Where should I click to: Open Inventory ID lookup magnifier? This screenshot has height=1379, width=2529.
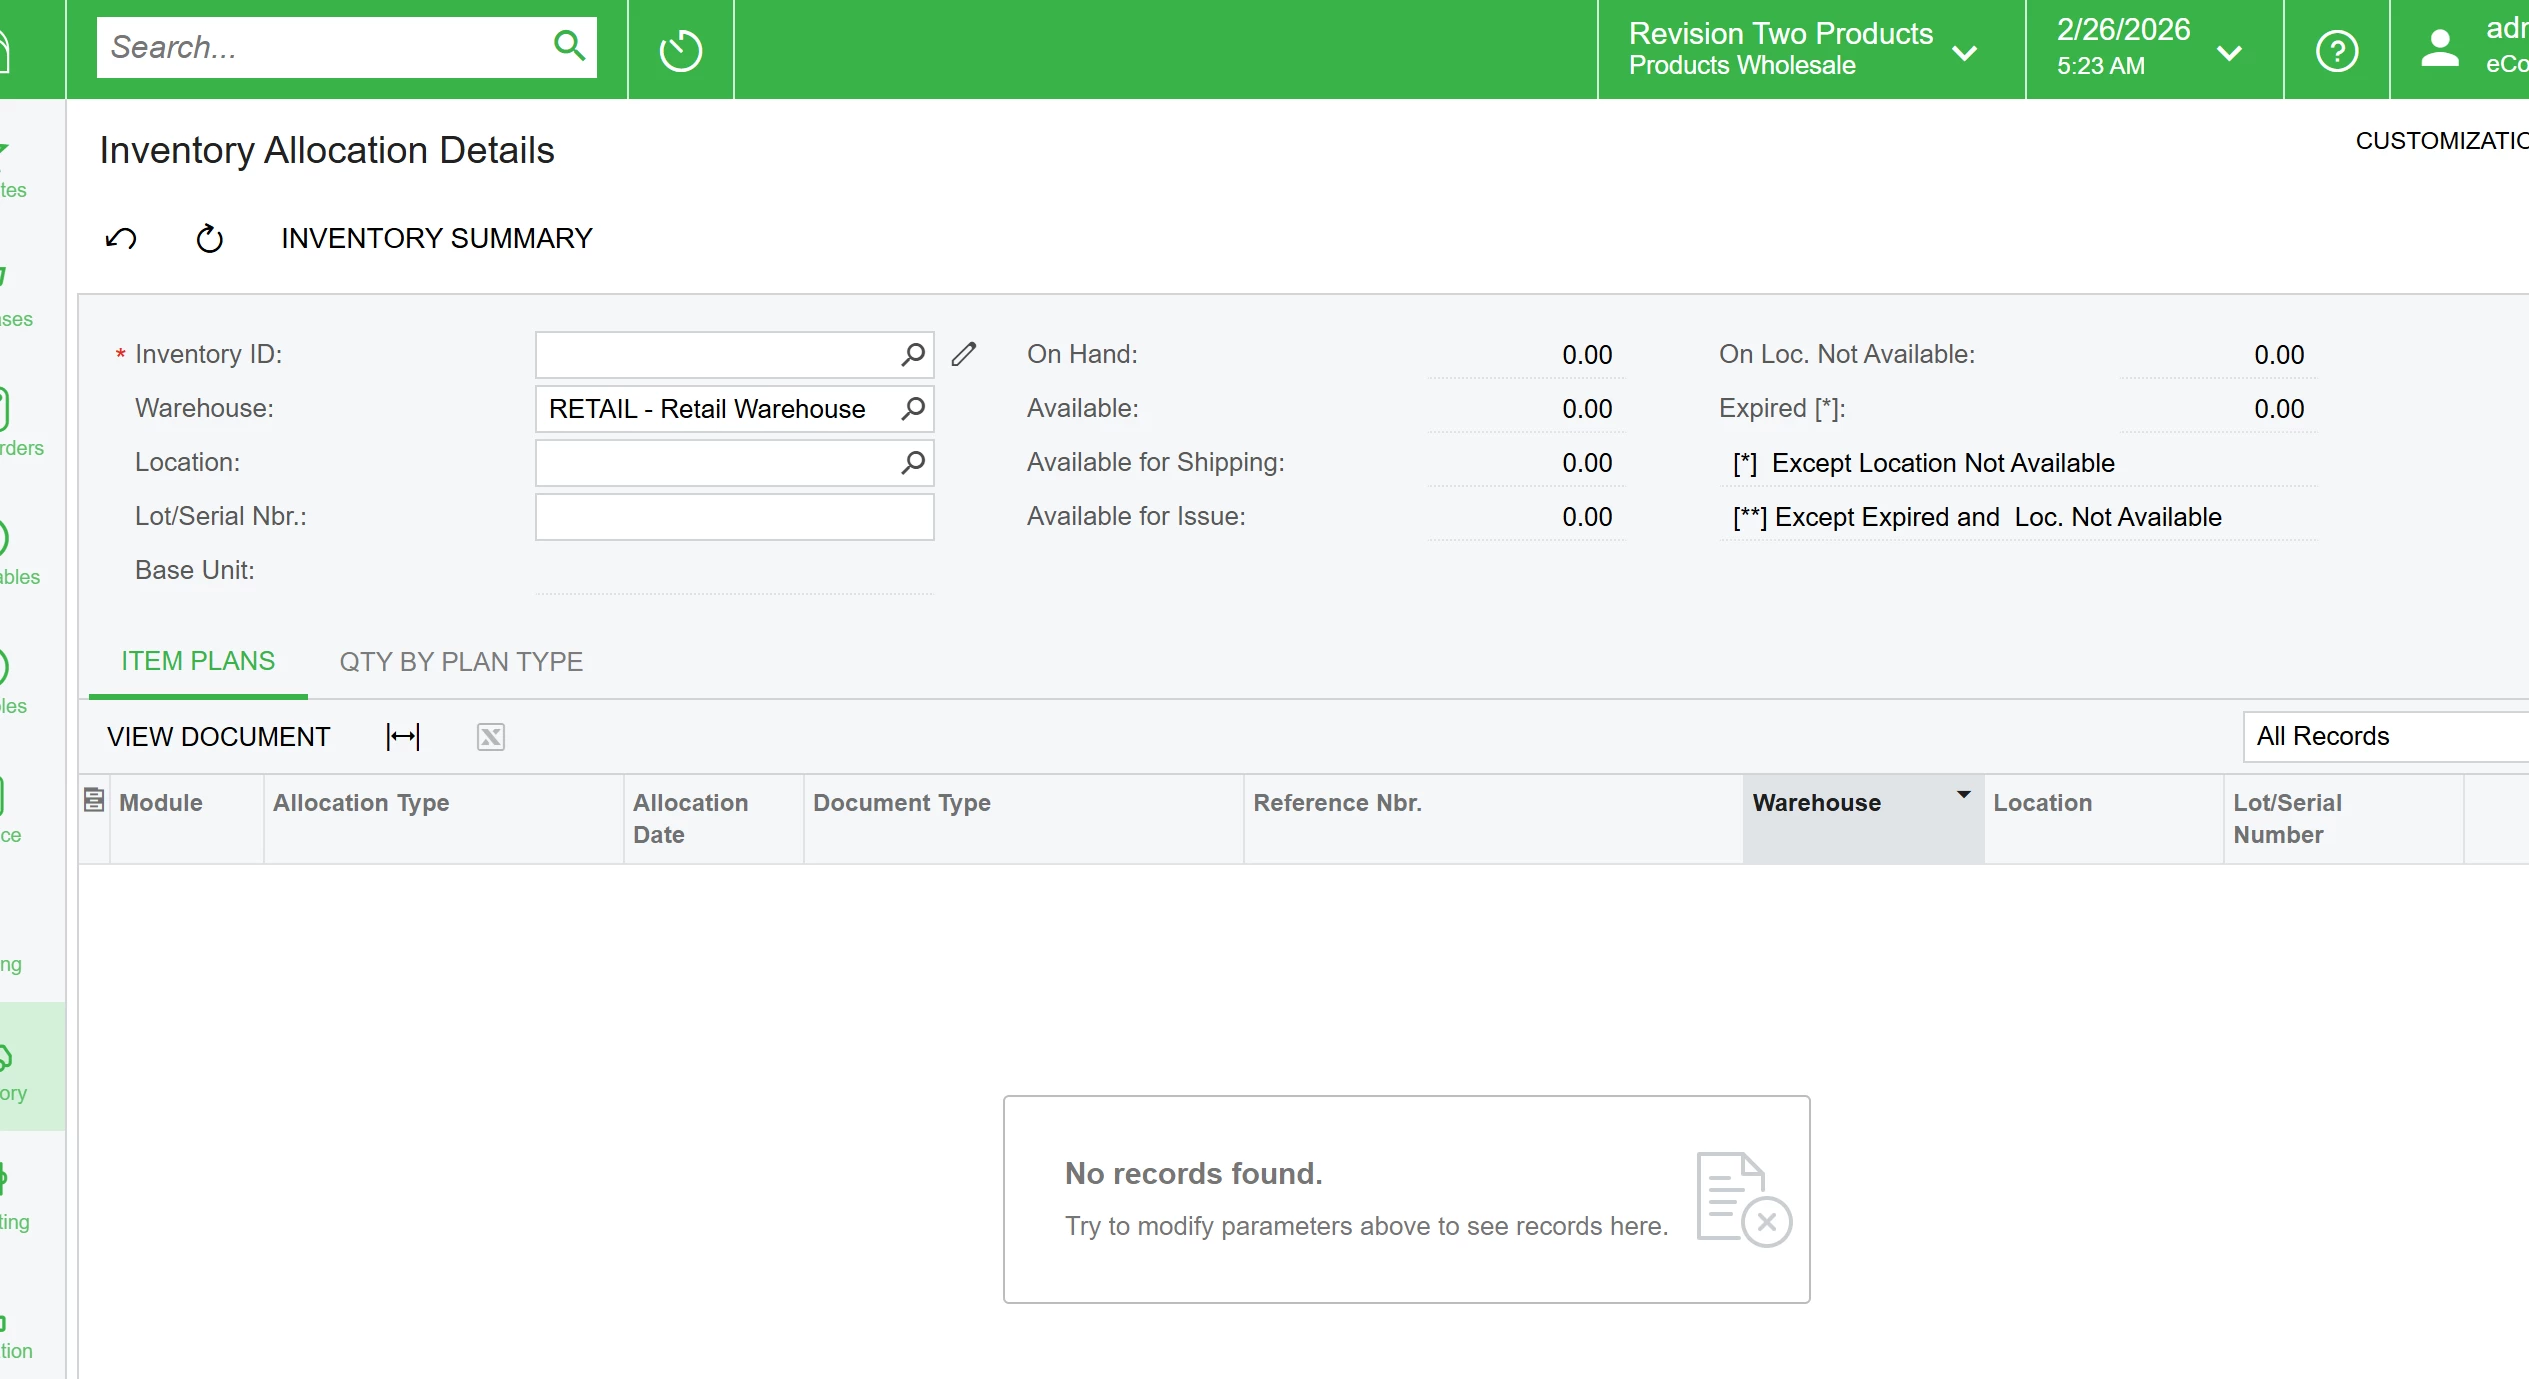[x=912, y=354]
